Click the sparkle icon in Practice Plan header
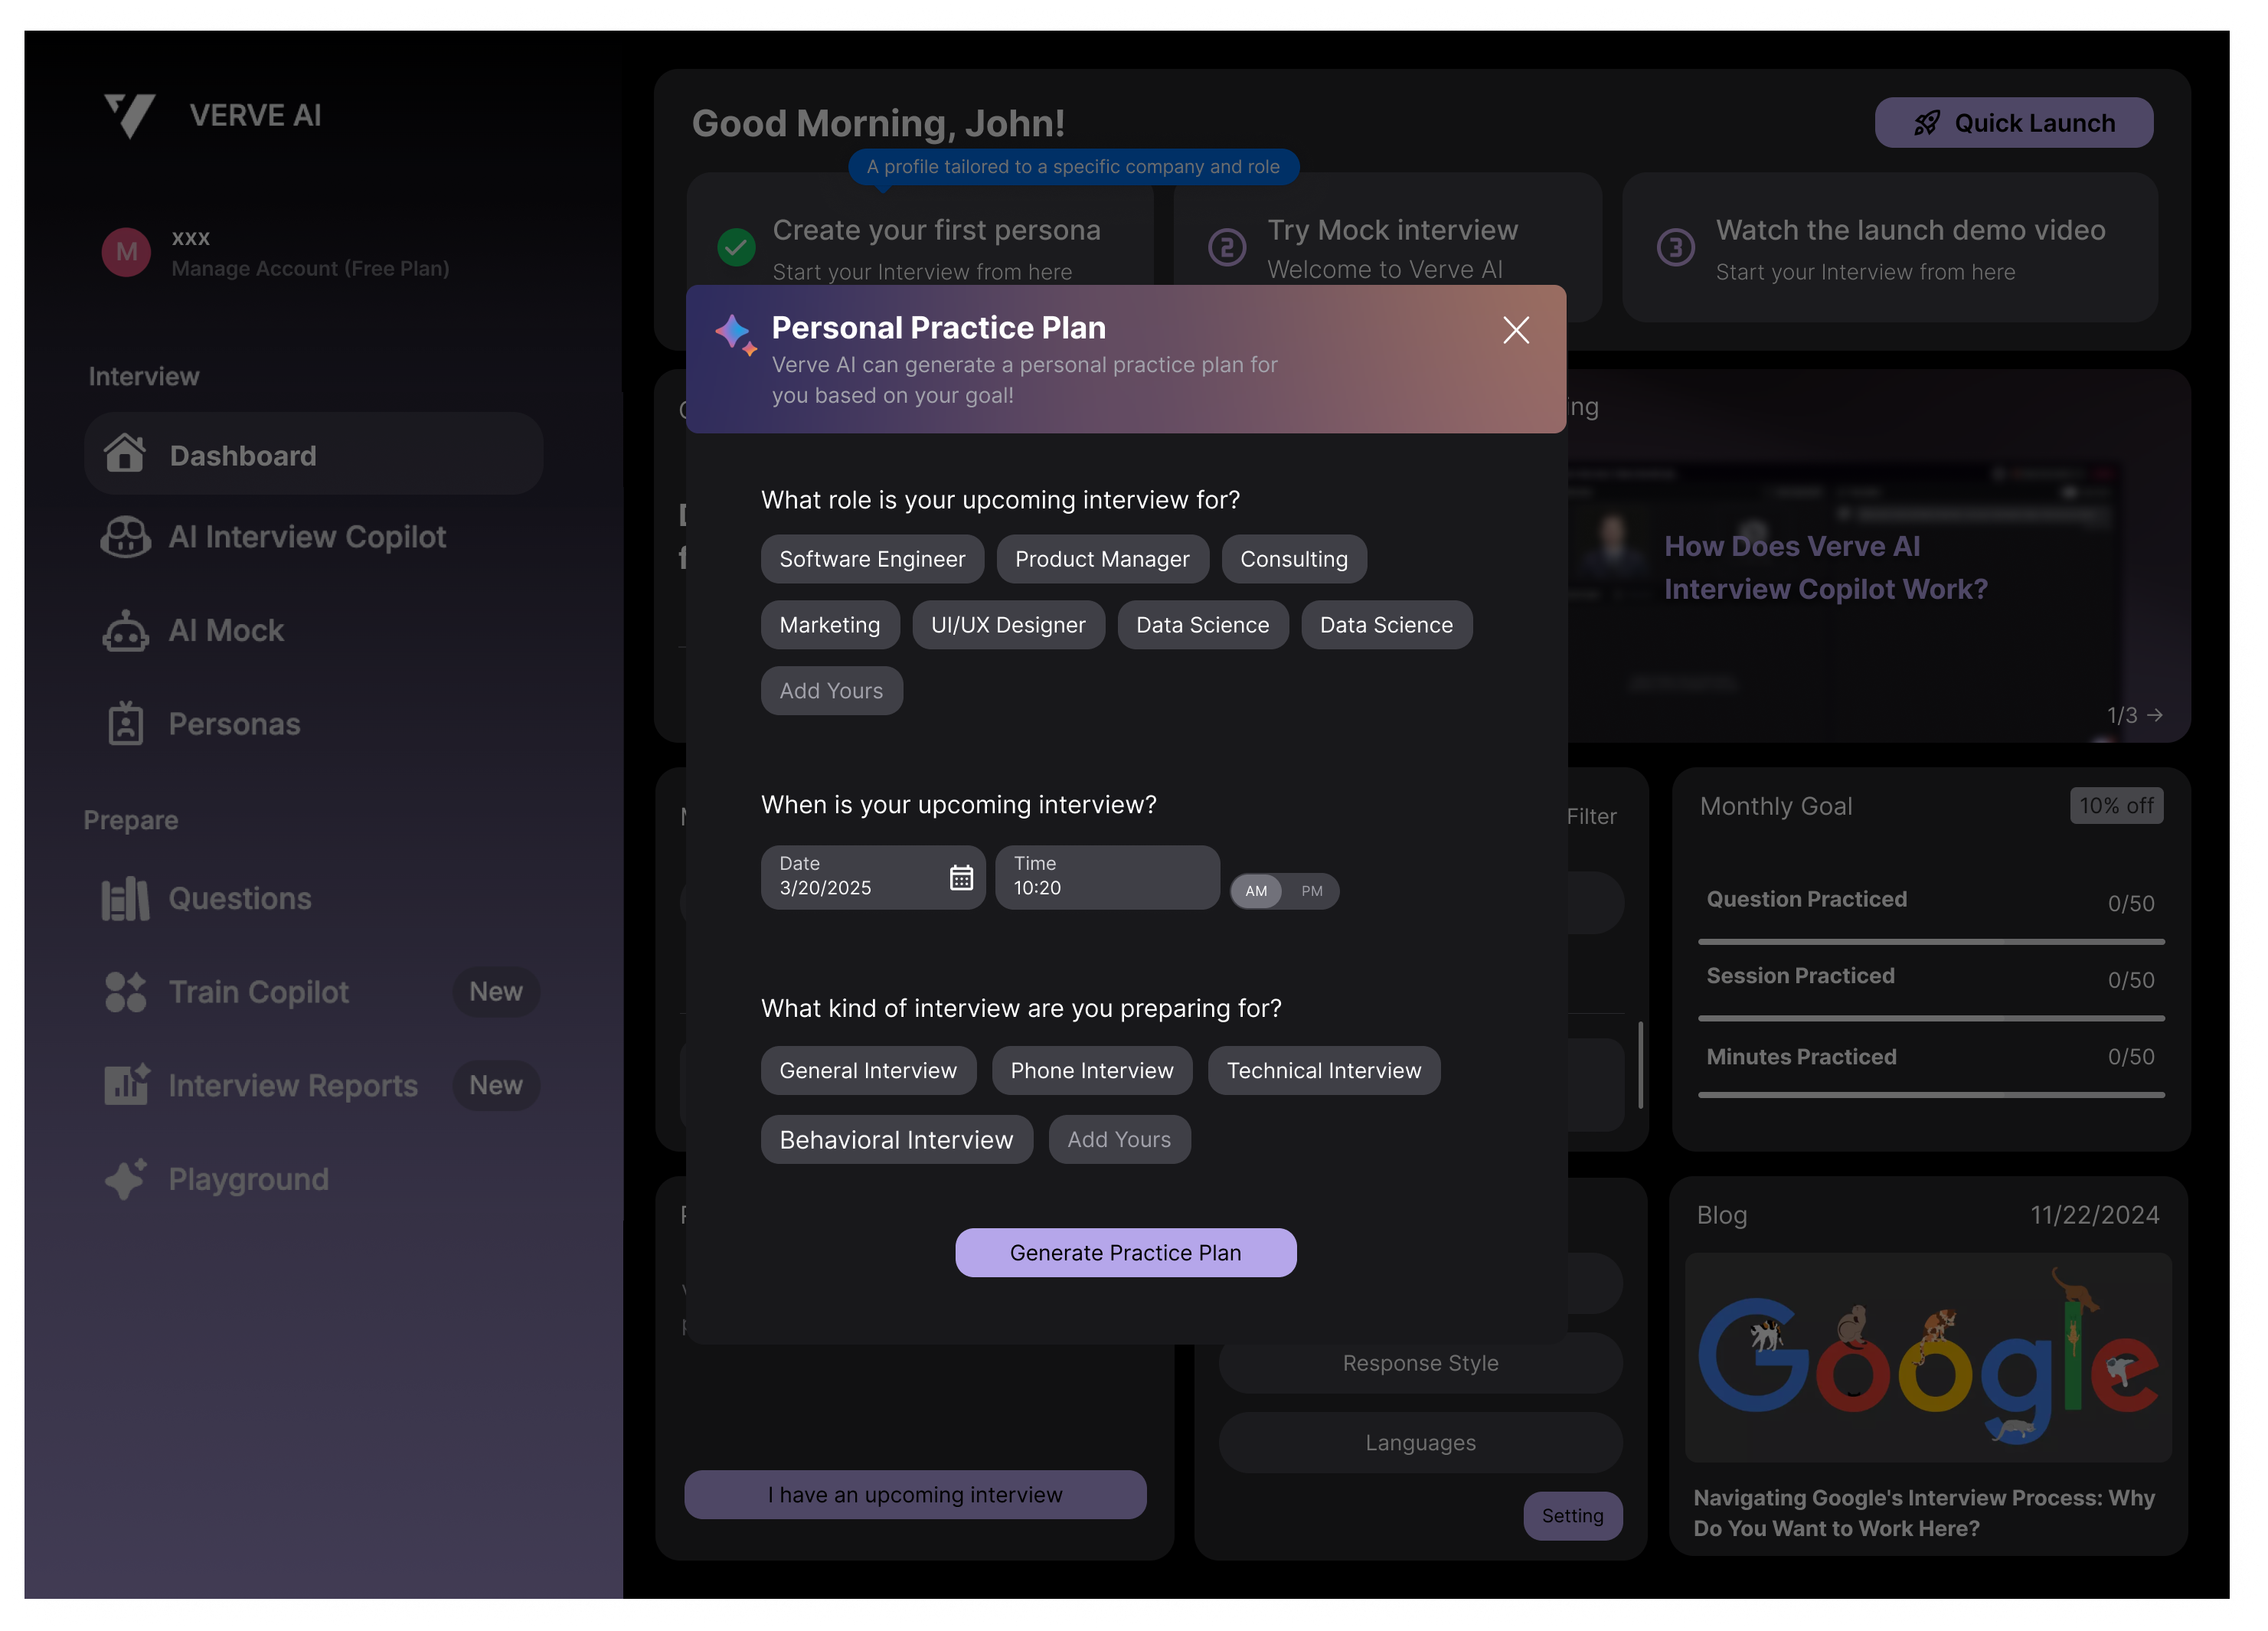The image size is (2268, 1631). coord(735,335)
